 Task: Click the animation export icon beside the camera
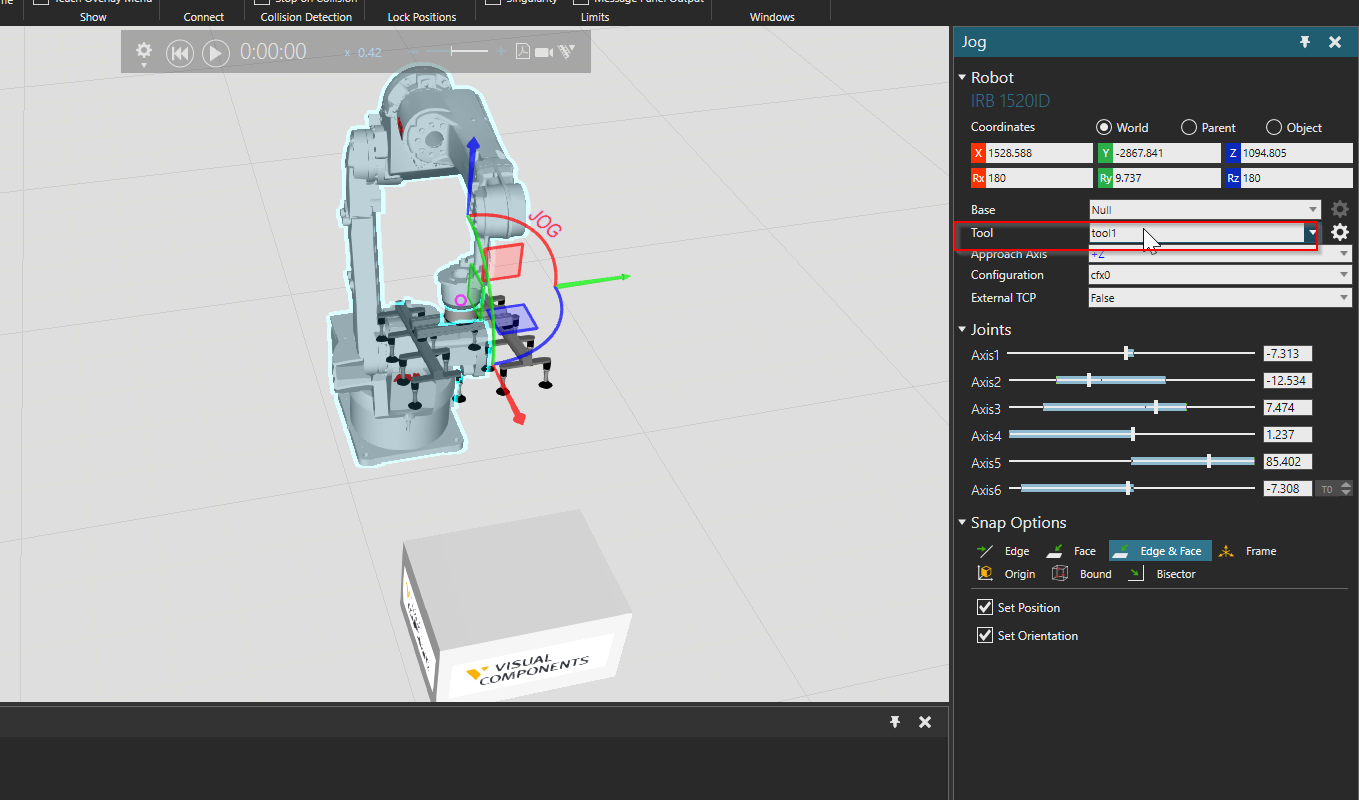click(x=567, y=52)
